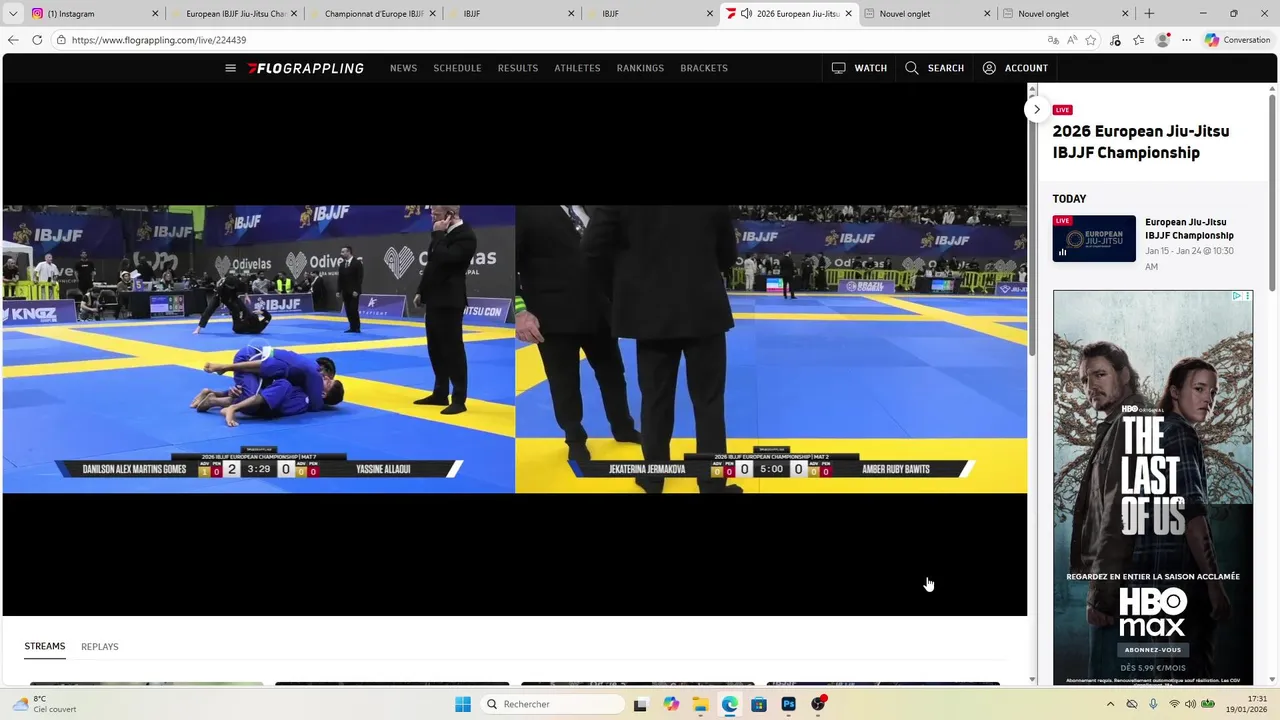
Task: Click the translate page icon
Action: click(x=1053, y=40)
